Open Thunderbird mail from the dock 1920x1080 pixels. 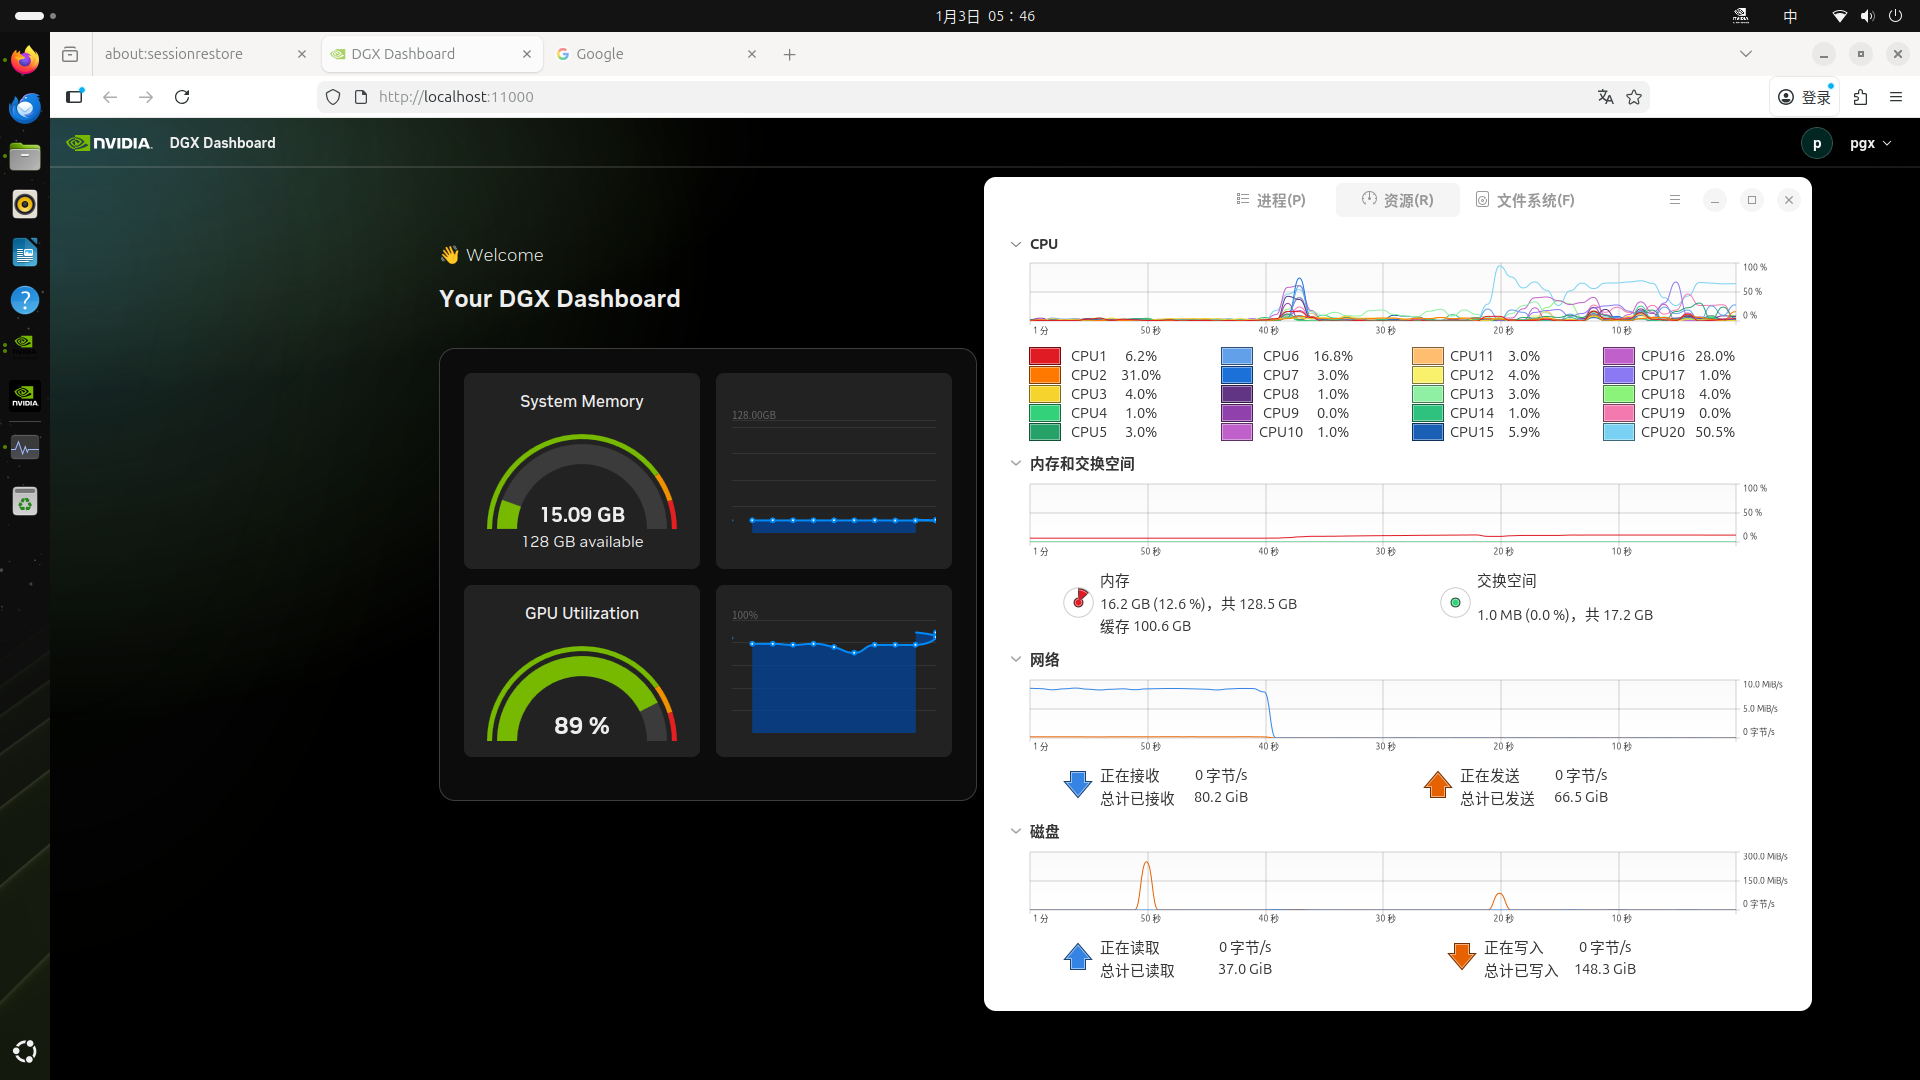25,108
